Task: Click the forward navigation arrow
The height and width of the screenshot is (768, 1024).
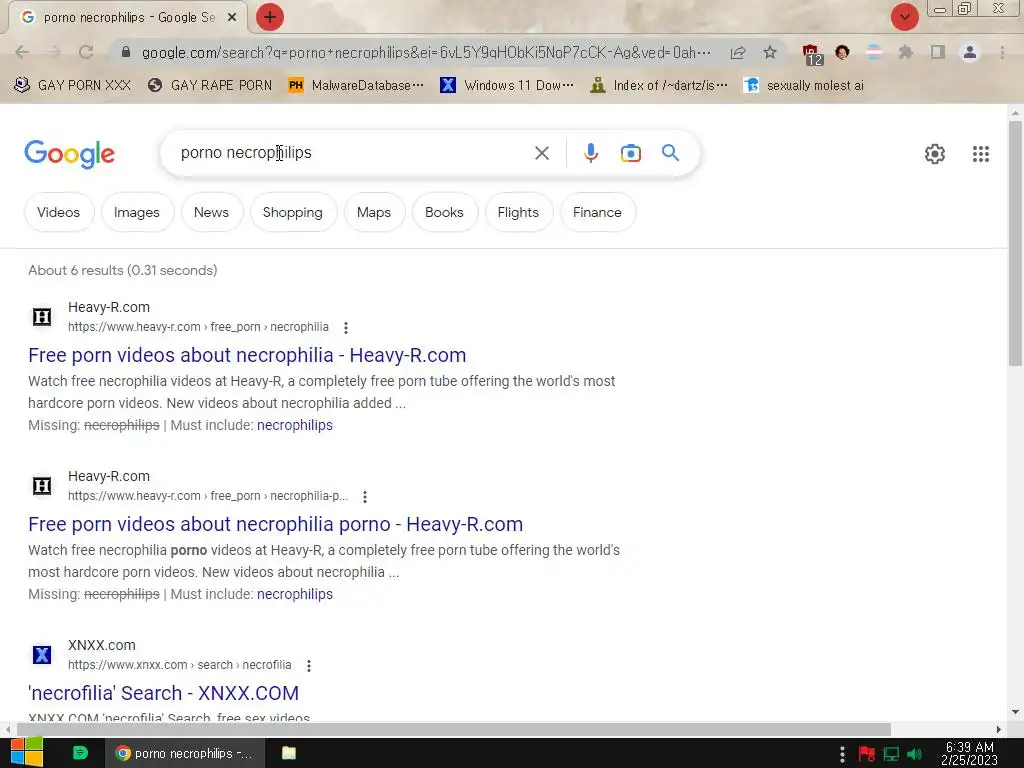Action: click(x=54, y=52)
